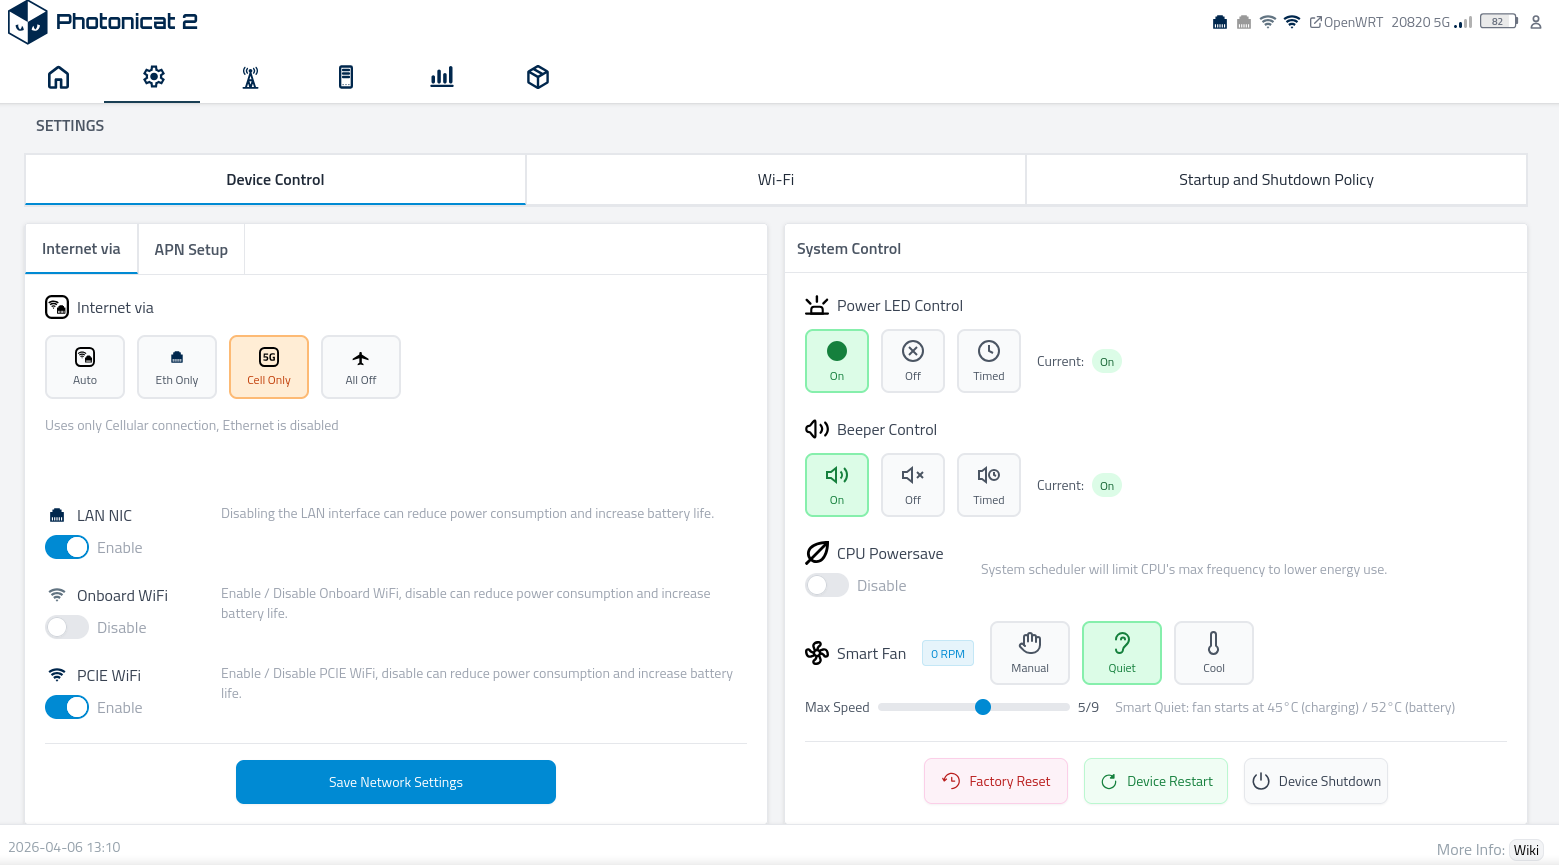Toggle the CPU Powersave switch
The height and width of the screenshot is (865, 1559).
coord(827,586)
